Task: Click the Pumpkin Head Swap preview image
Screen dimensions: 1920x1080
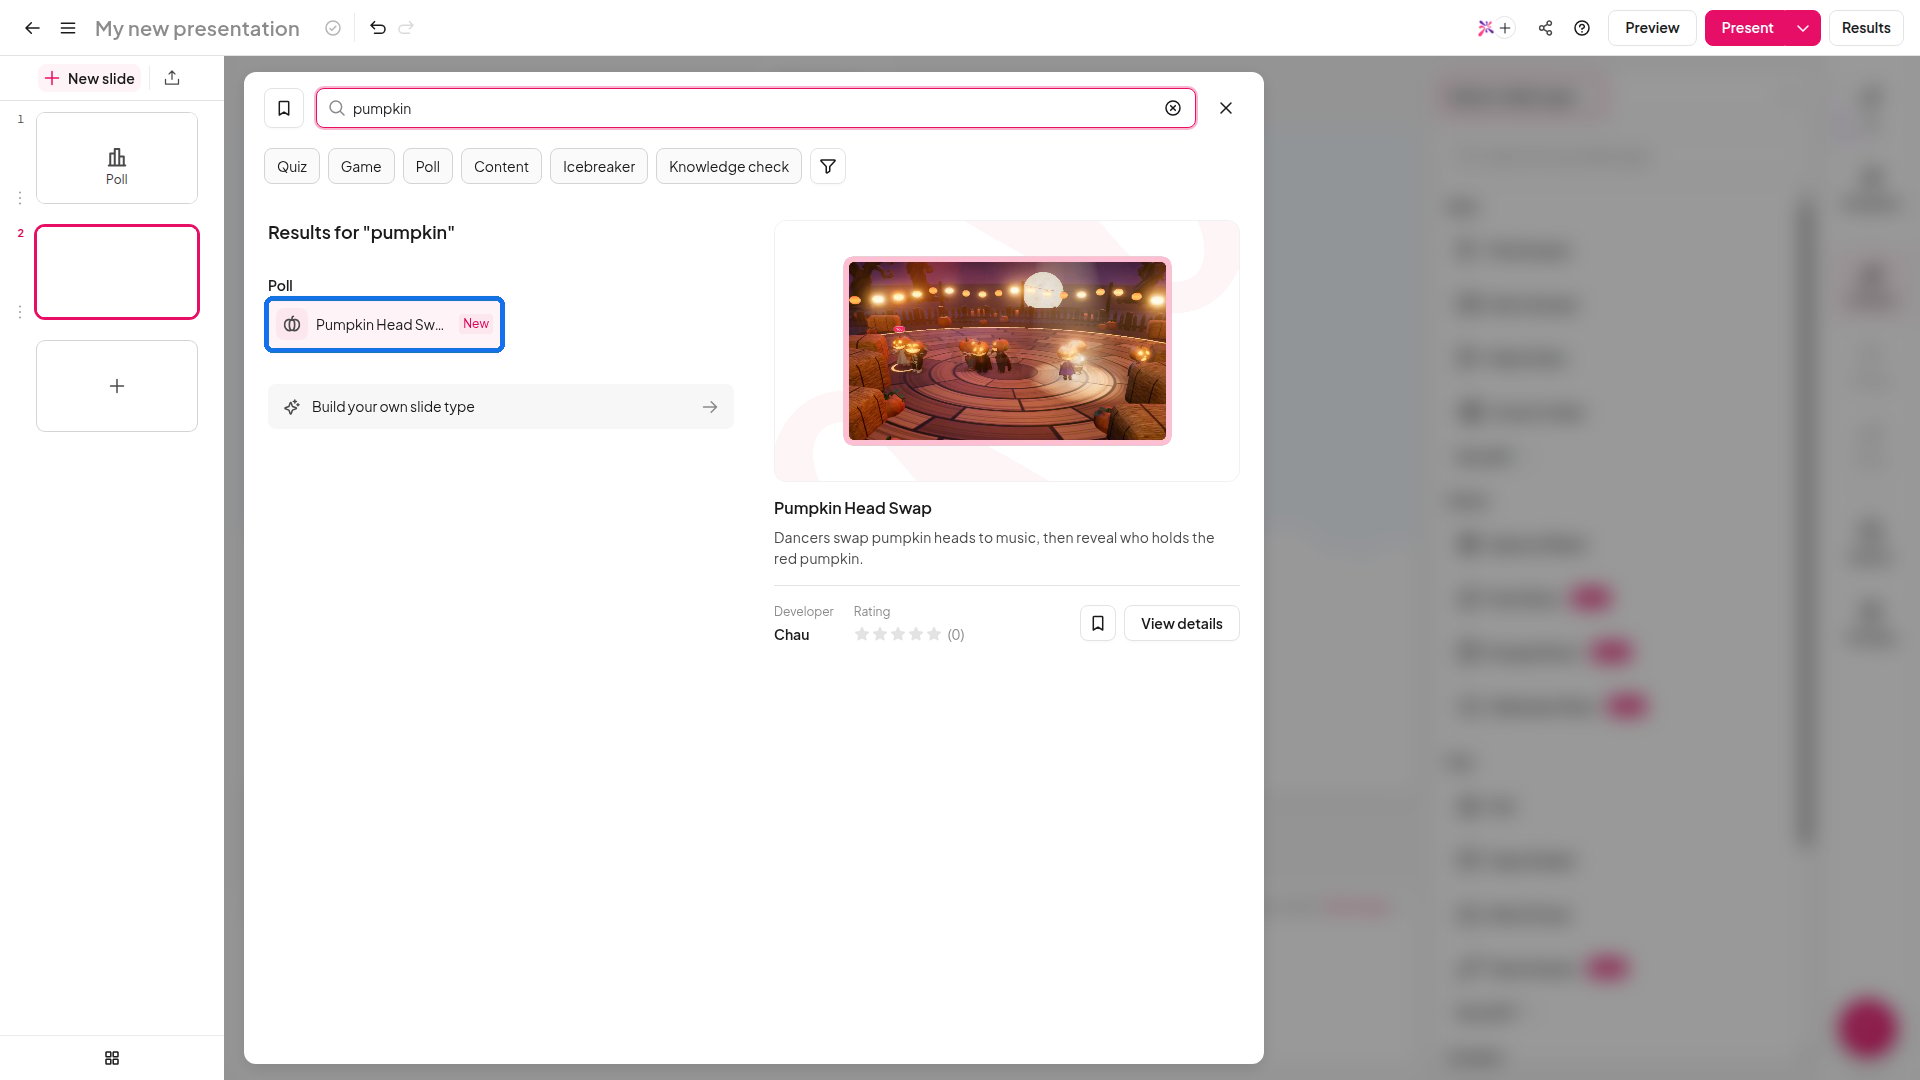Action: coord(1007,351)
